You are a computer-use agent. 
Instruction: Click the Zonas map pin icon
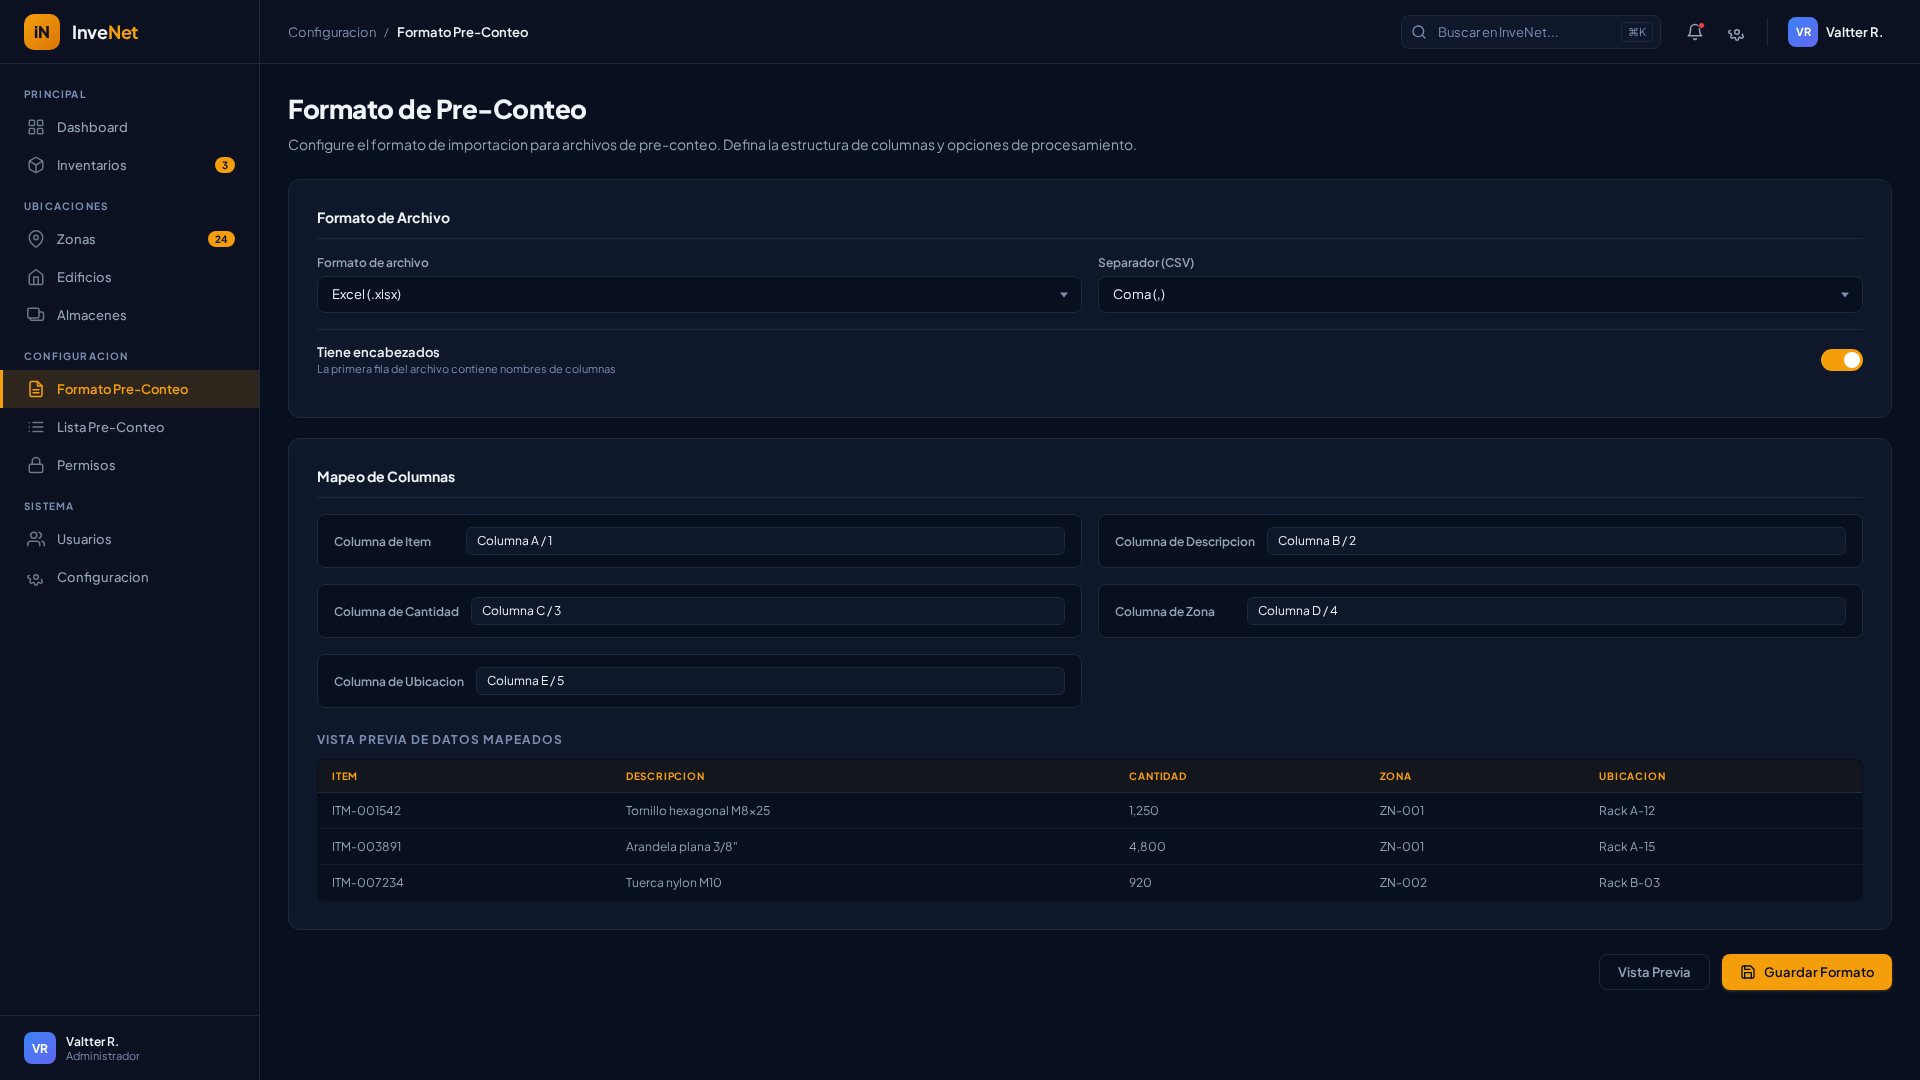coord(36,239)
